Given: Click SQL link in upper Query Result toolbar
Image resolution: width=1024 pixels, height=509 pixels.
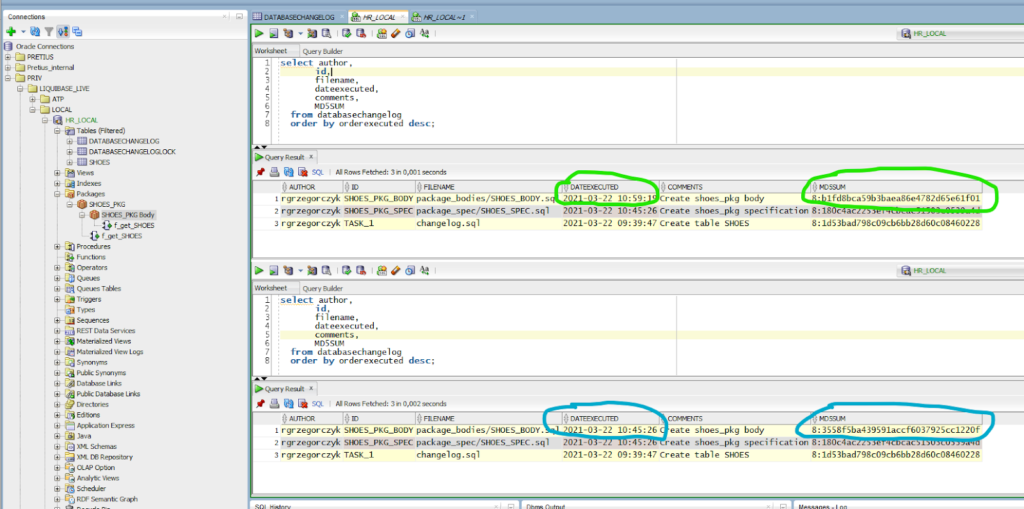Looking at the screenshot, I should (317, 172).
